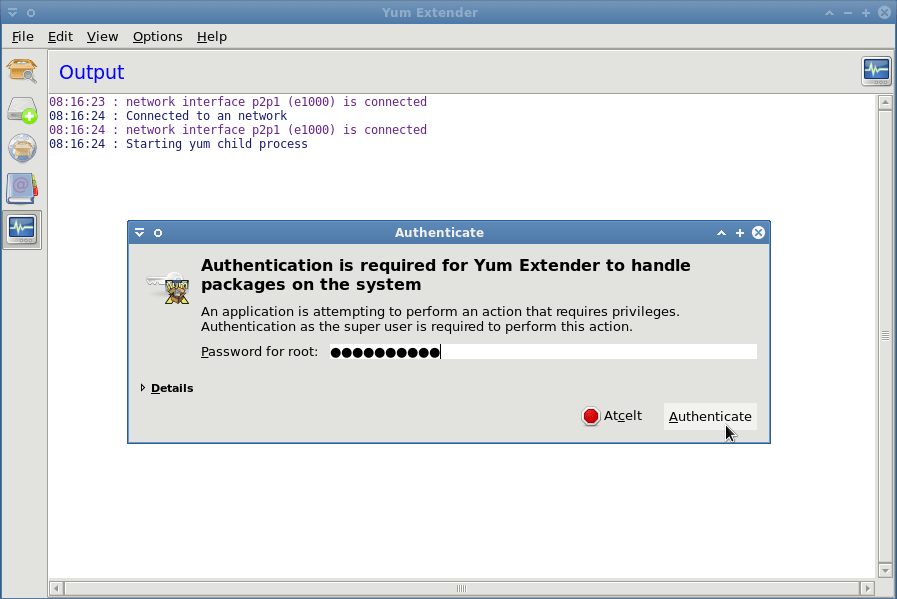Close the Authenticate dialog

point(759,233)
